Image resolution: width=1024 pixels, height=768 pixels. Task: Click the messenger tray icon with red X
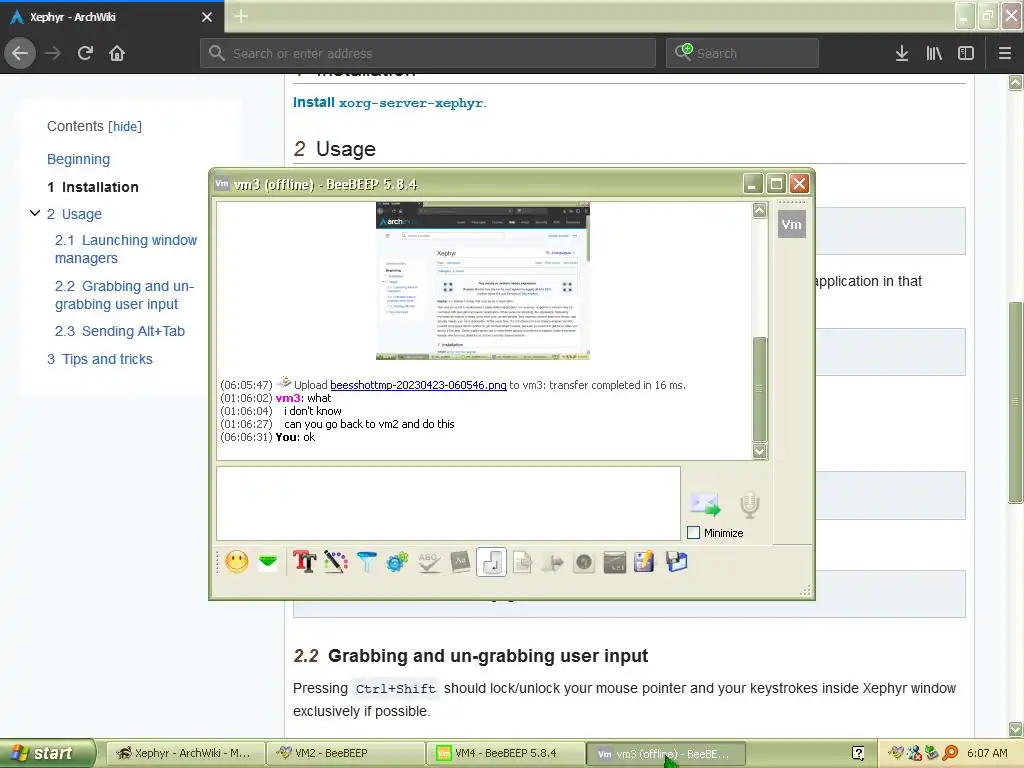tap(914, 753)
